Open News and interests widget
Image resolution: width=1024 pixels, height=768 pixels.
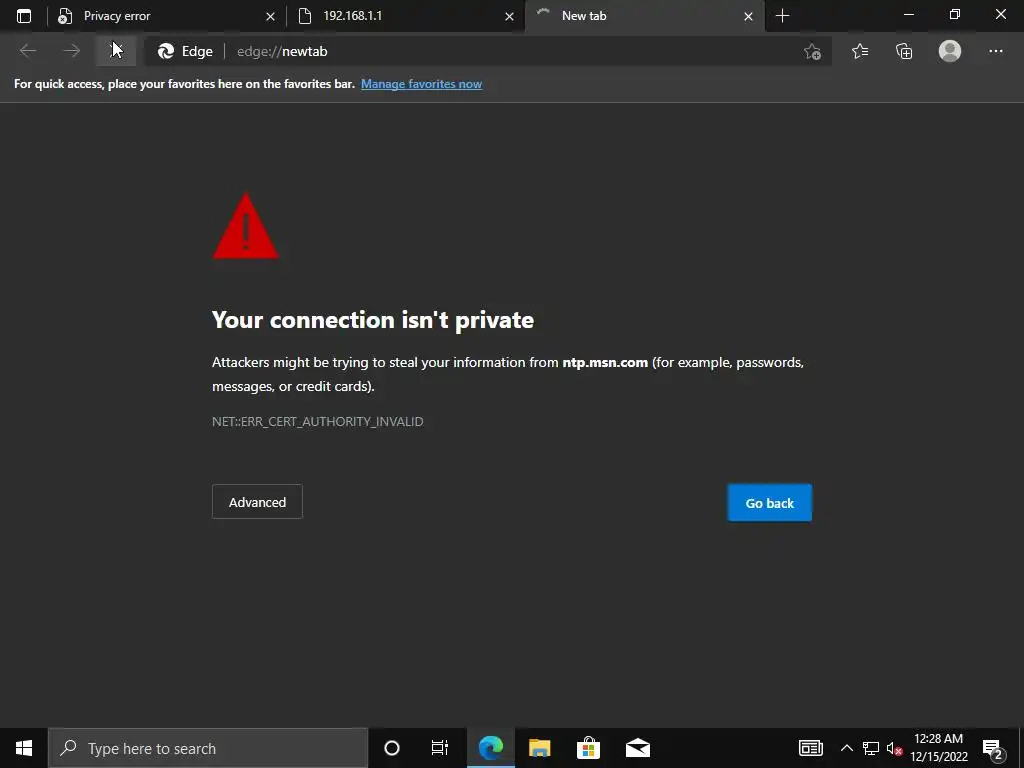[x=810, y=748]
